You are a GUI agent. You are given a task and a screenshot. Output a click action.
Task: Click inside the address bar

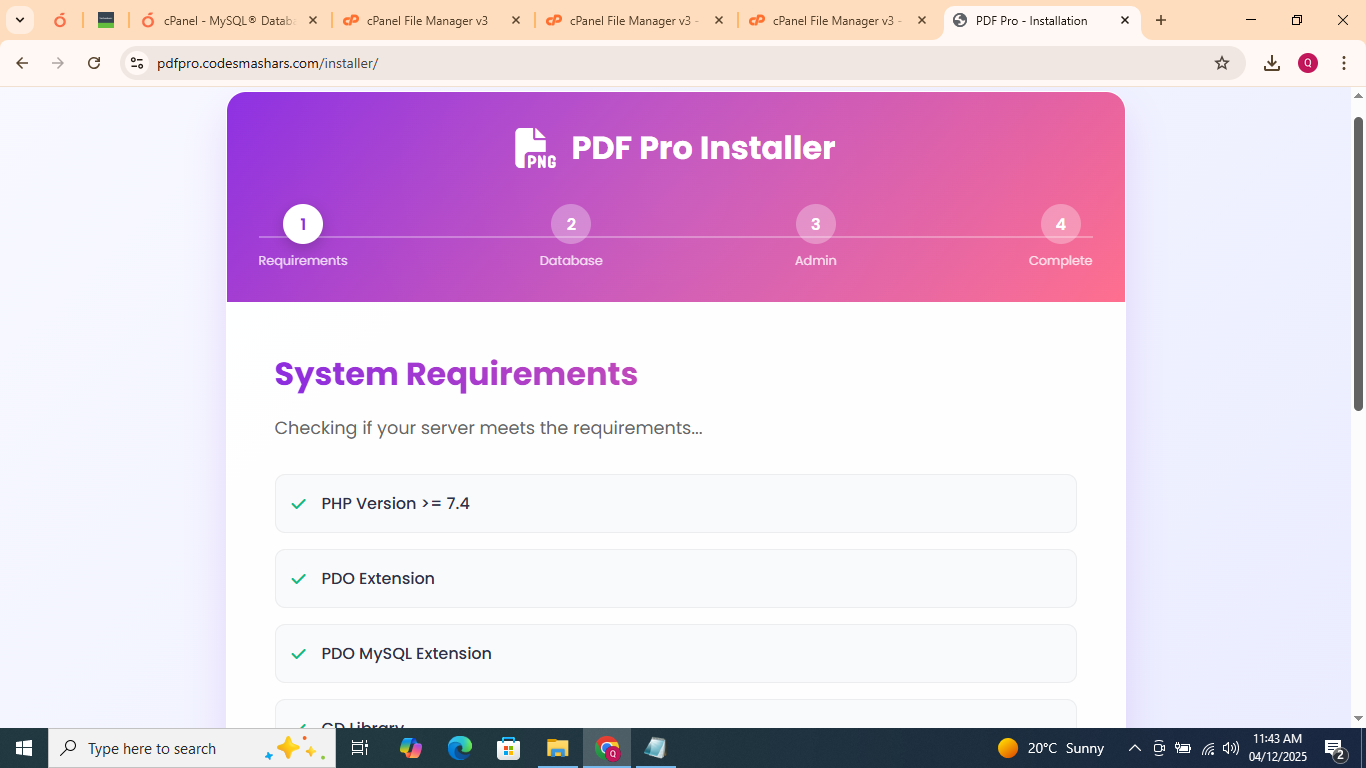[x=600, y=62]
